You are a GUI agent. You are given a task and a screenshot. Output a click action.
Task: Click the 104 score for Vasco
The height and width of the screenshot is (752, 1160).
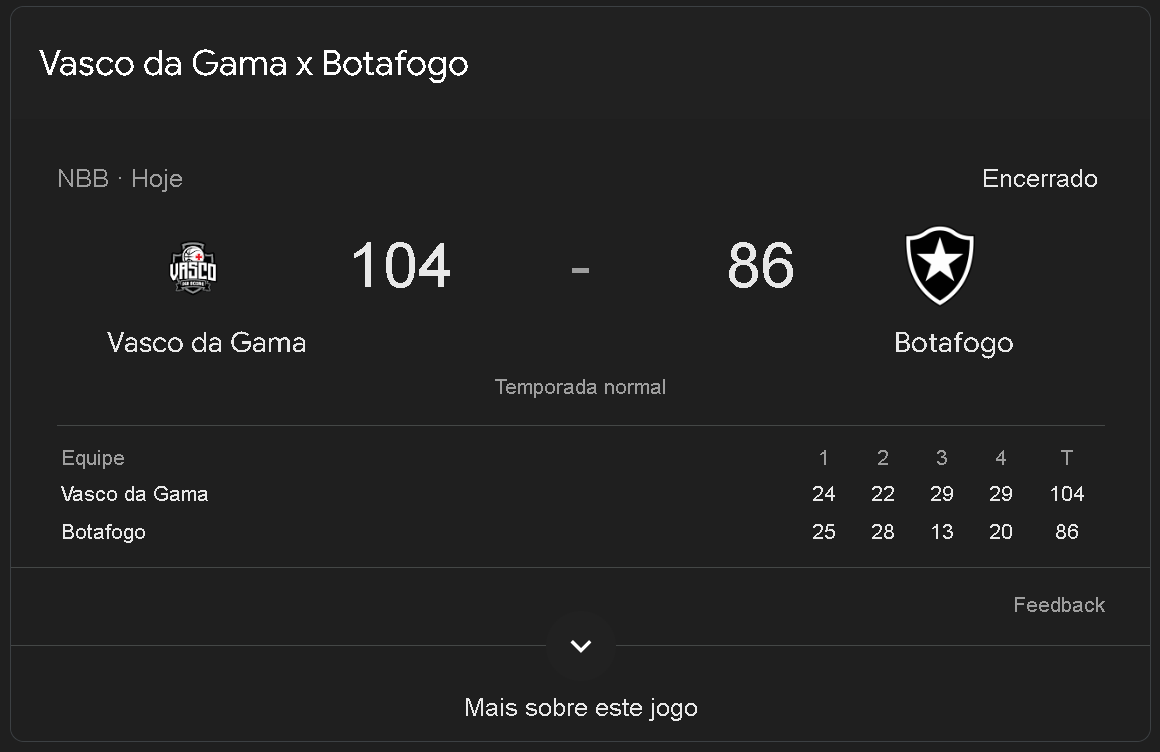(x=401, y=266)
